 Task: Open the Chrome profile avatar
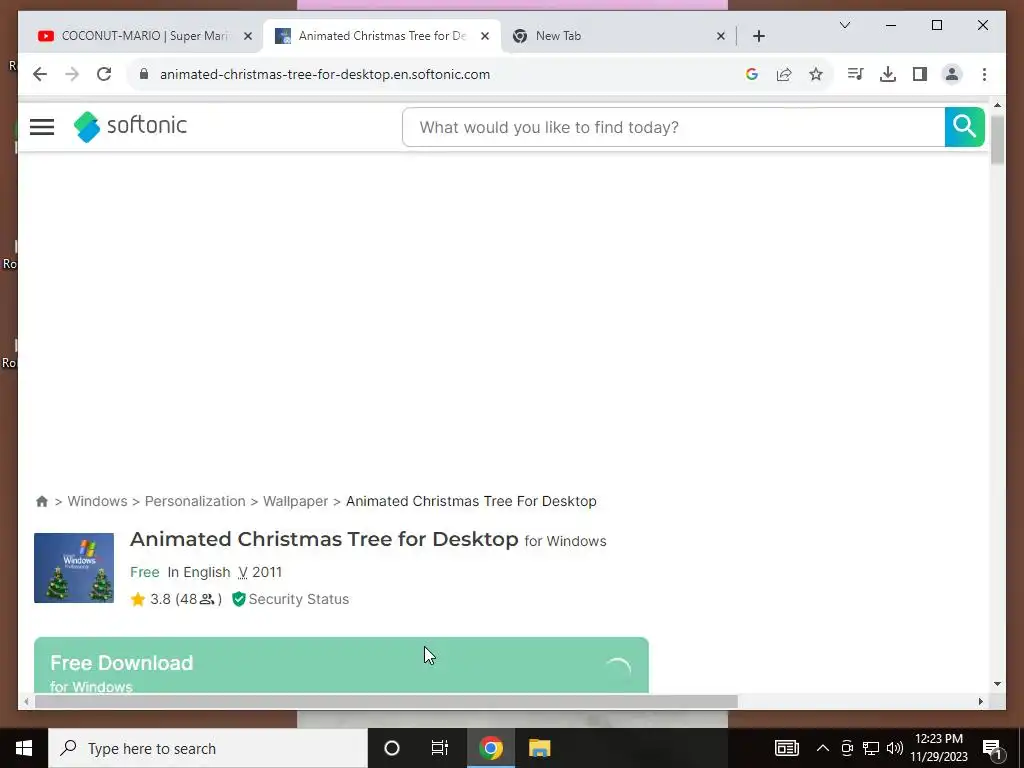[x=952, y=74]
